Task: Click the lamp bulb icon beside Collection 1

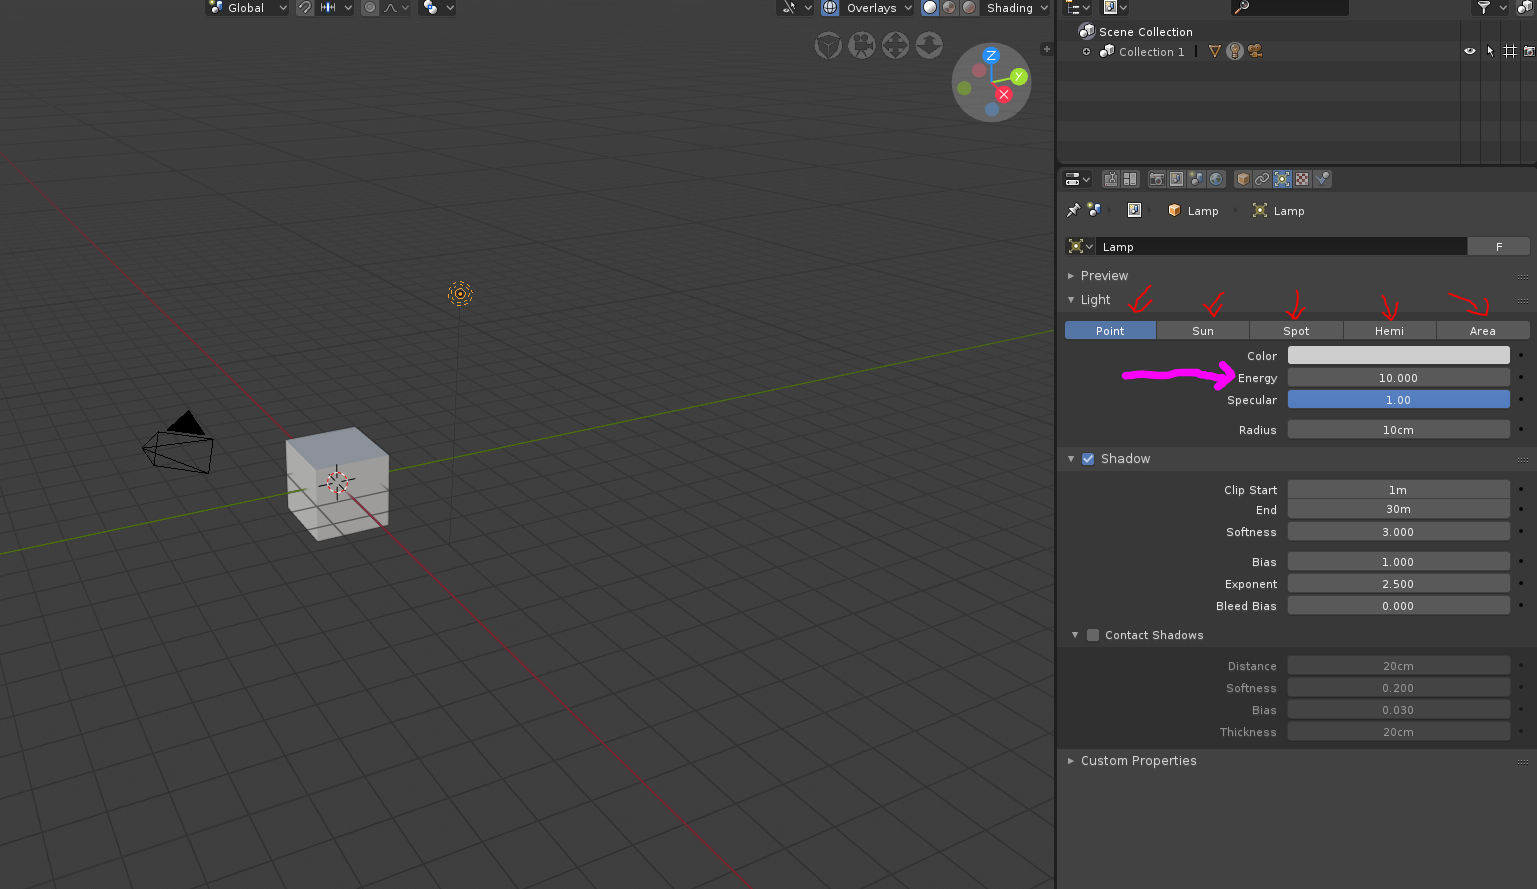Action: tap(1235, 51)
